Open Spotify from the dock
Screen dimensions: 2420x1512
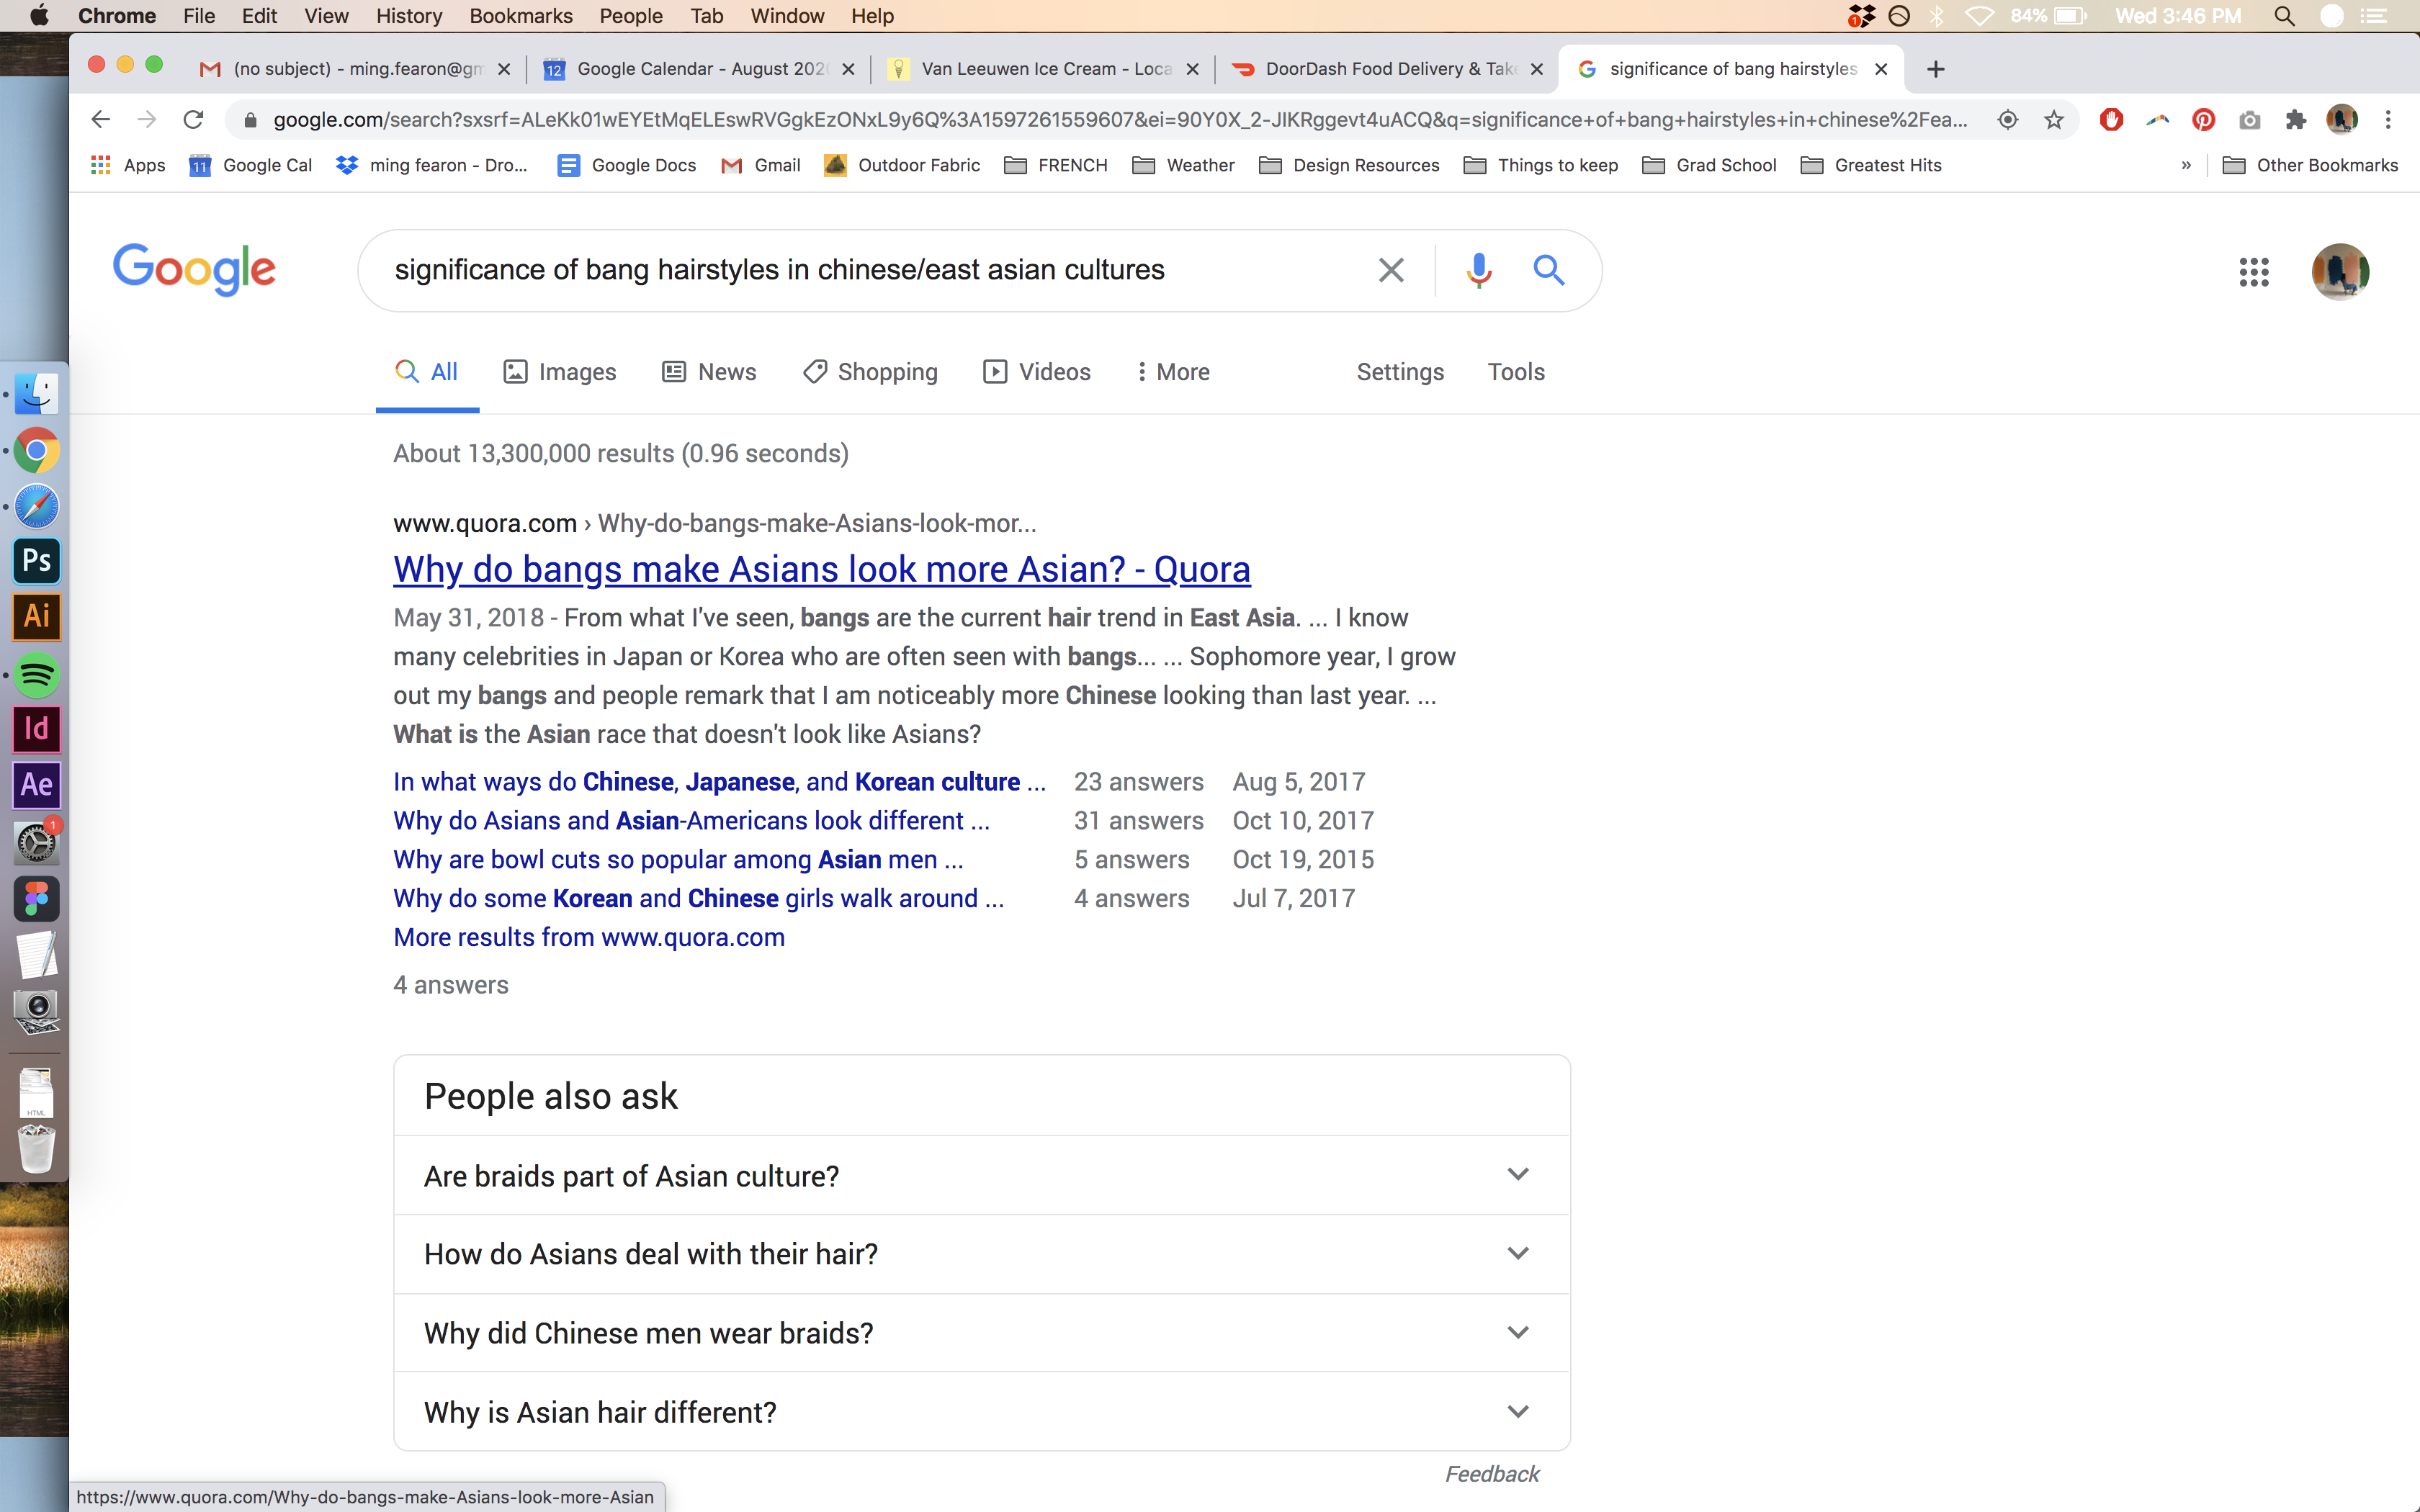tap(37, 674)
